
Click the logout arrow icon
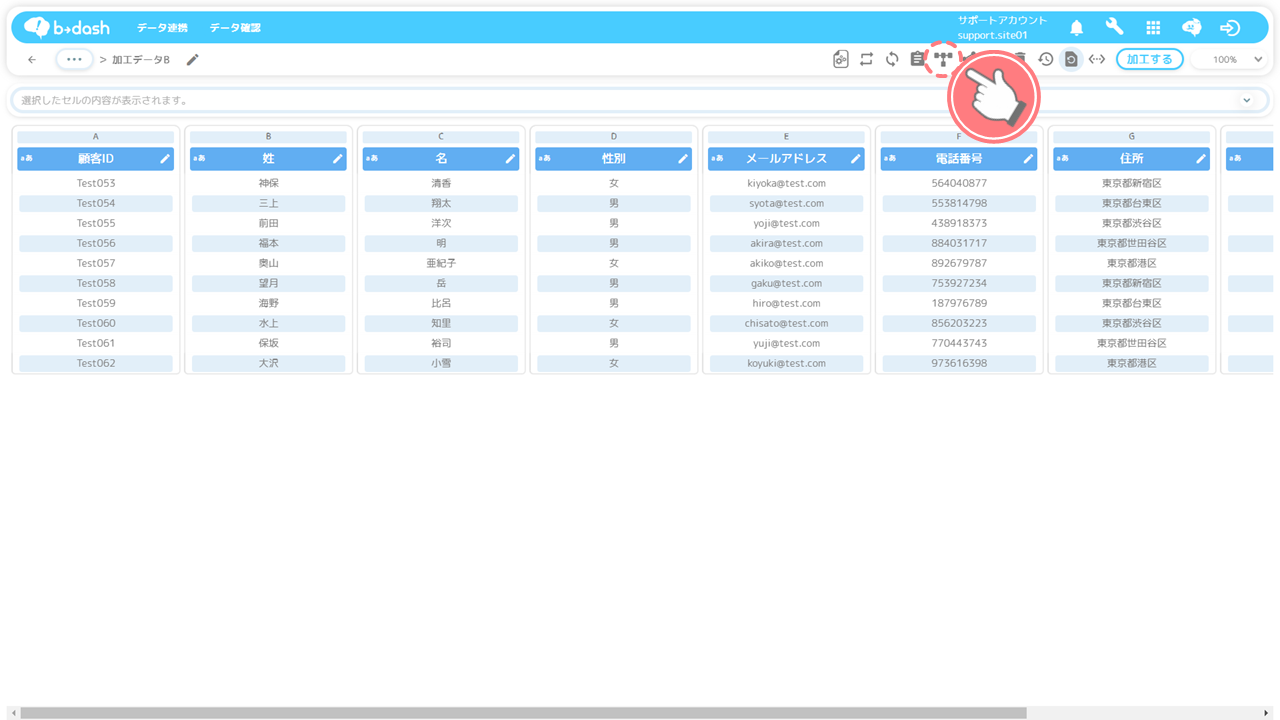pos(1230,28)
